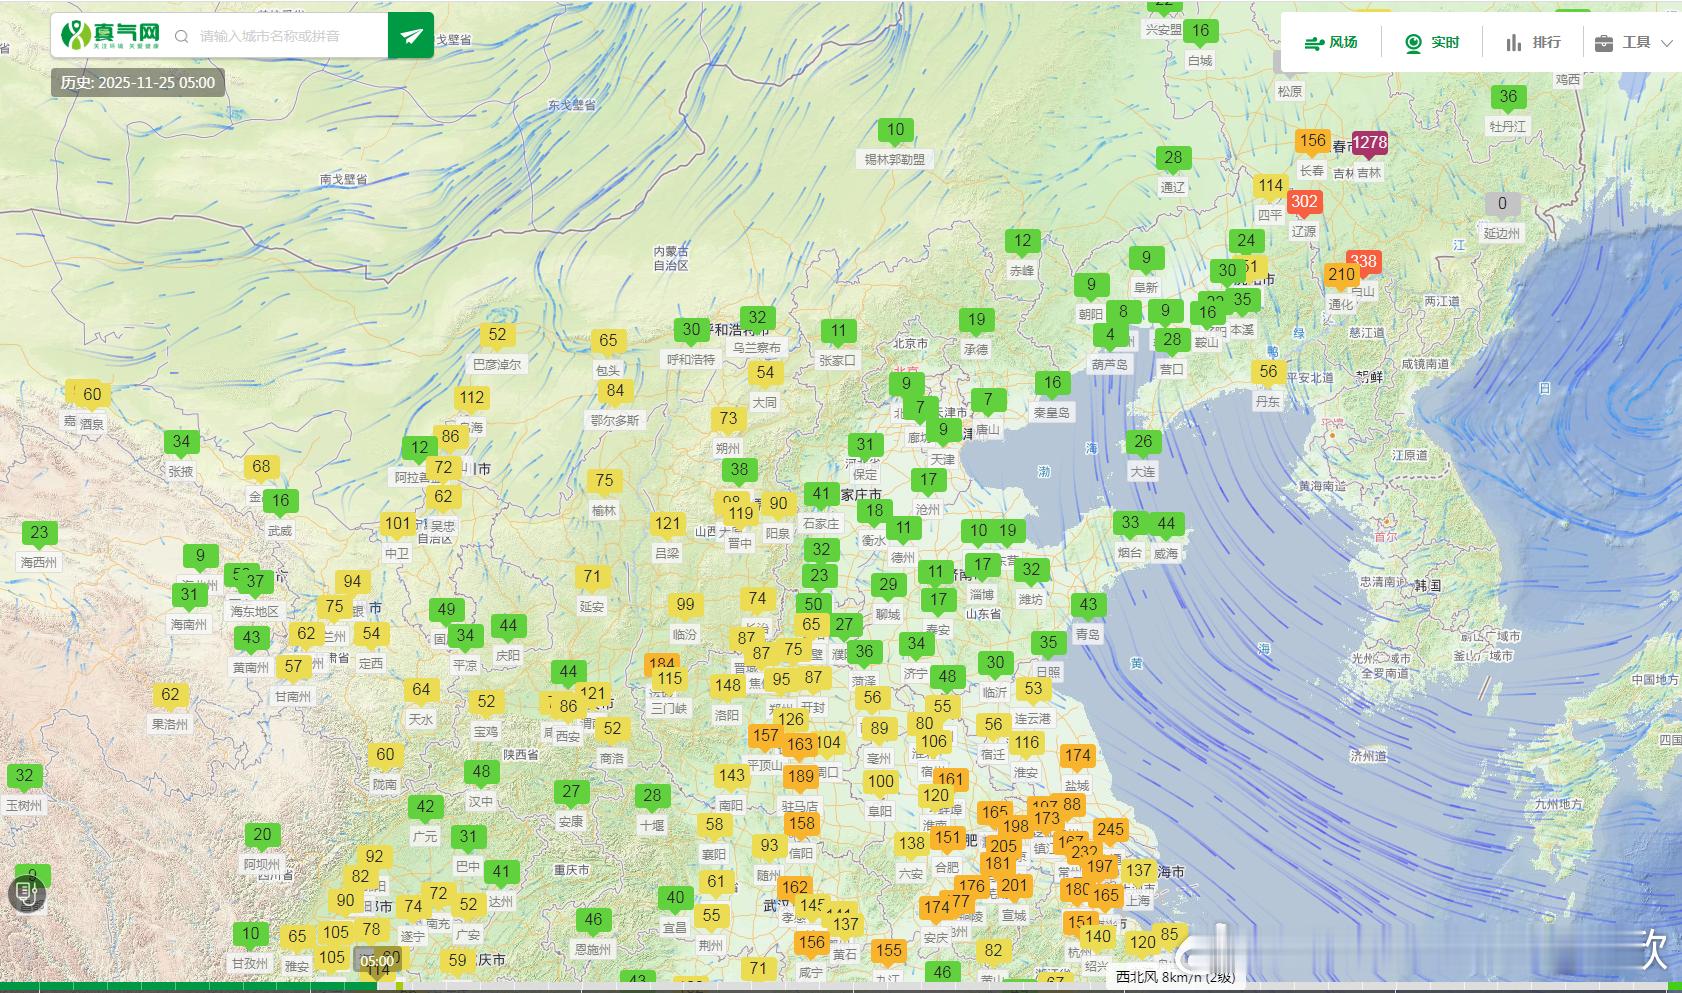The height and width of the screenshot is (993, 1682).
Task: Select the 71 AQI marker for 延安
Action: 592,577
